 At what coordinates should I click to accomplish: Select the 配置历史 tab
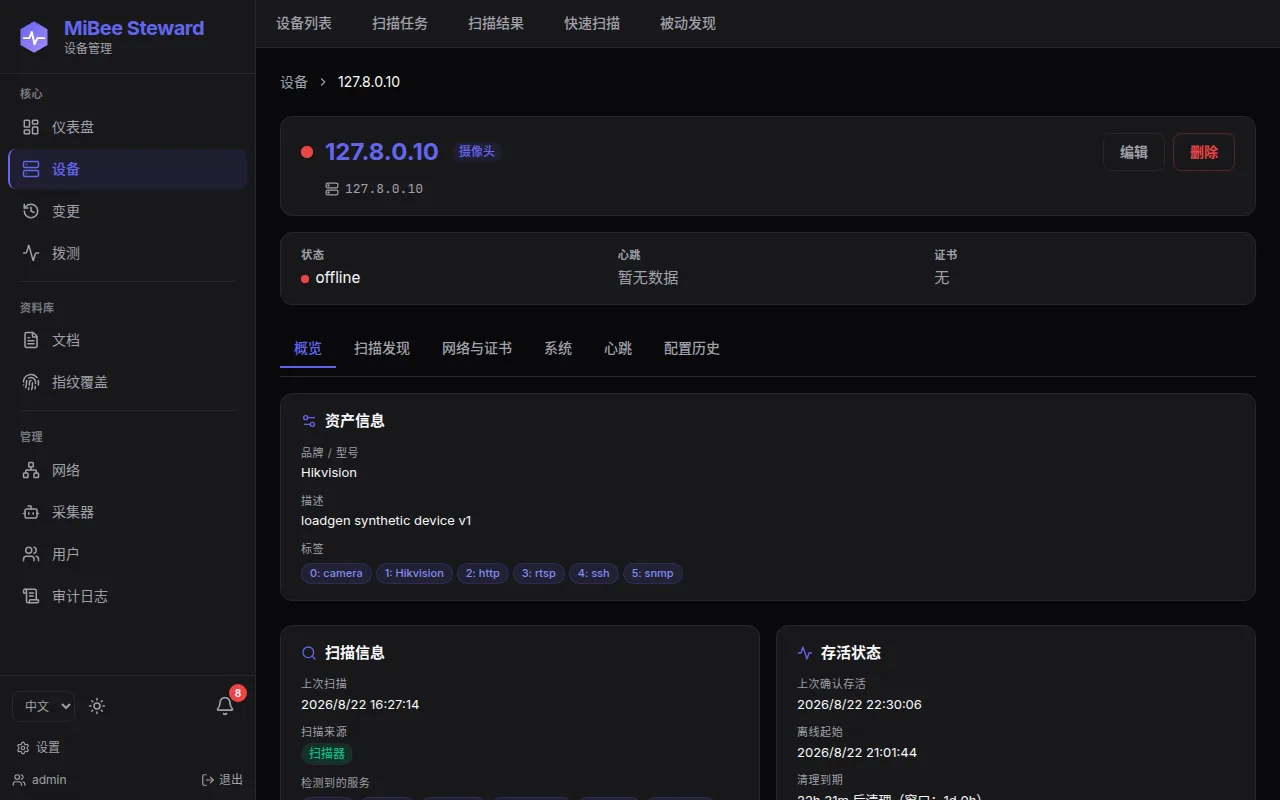(692, 348)
